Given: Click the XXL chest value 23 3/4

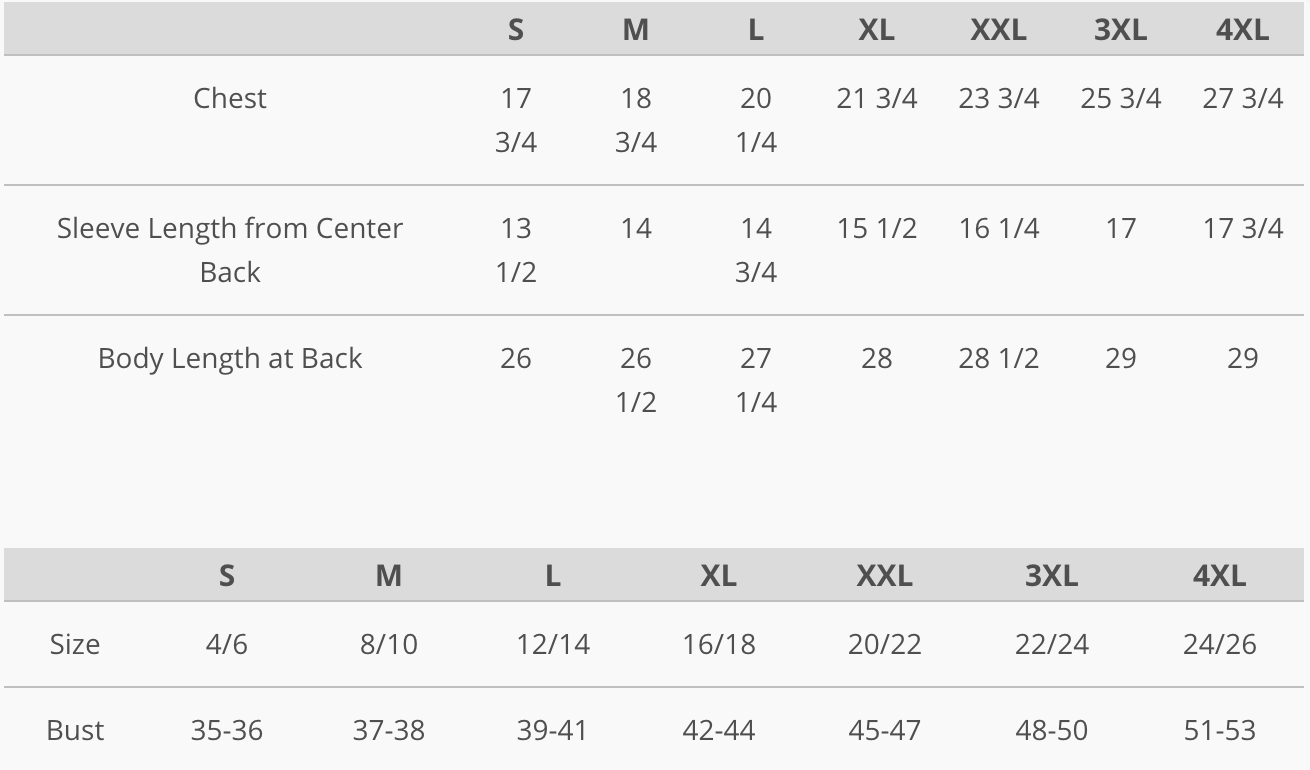Looking at the screenshot, I should [998, 98].
